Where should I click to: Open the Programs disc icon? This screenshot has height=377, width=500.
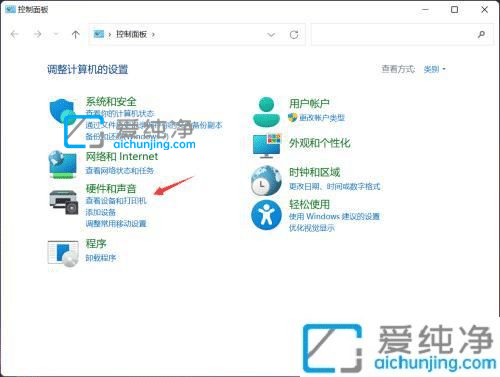(x=63, y=254)
